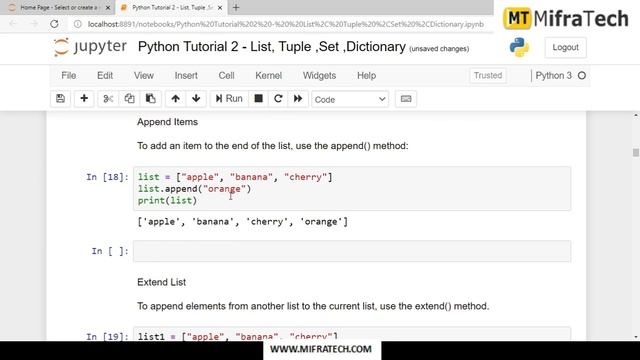Insert a cell below with plus icon

point(84,99)
